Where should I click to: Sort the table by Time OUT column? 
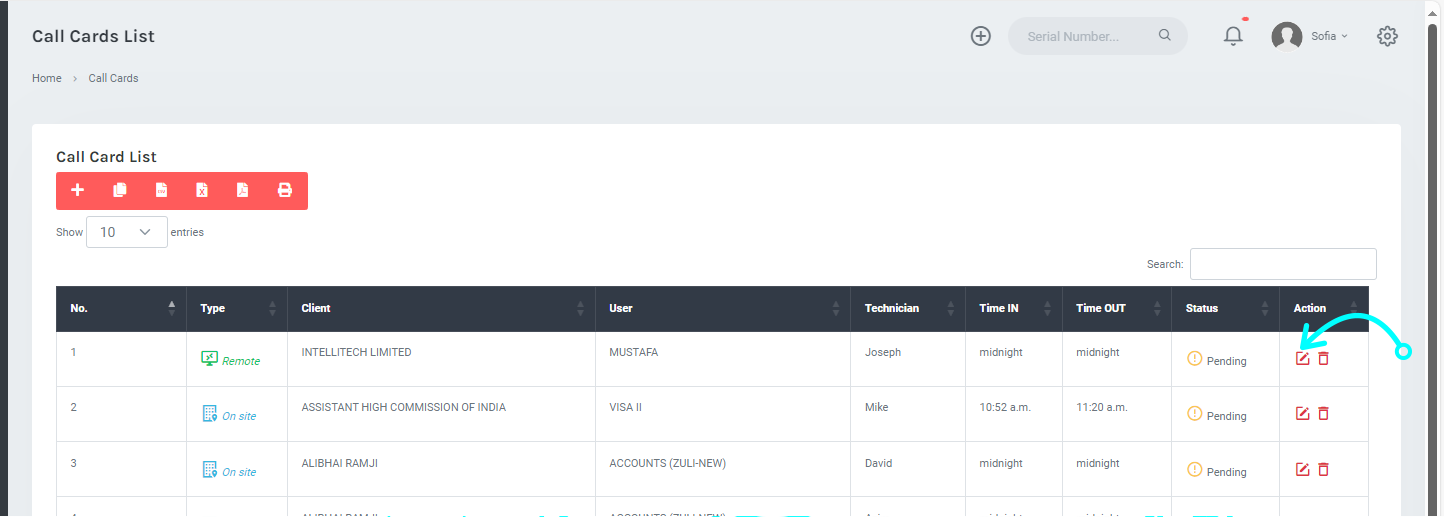pyautogui.click(x=1117, y=309)
